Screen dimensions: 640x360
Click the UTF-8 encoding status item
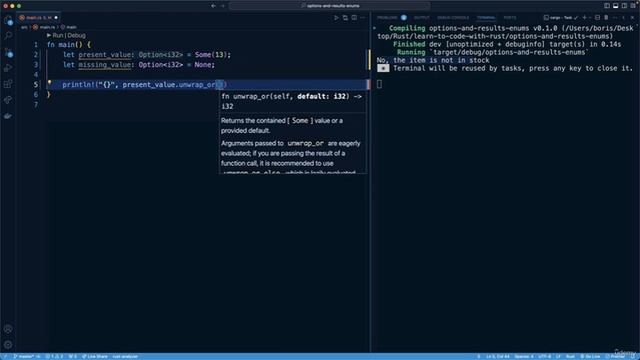click(x=544, y=356)
